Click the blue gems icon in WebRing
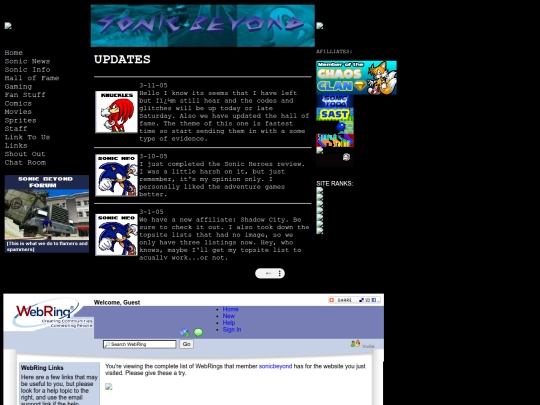Image resolution: width=540 pixels, height=405 pixels. (x=185, y=332)
